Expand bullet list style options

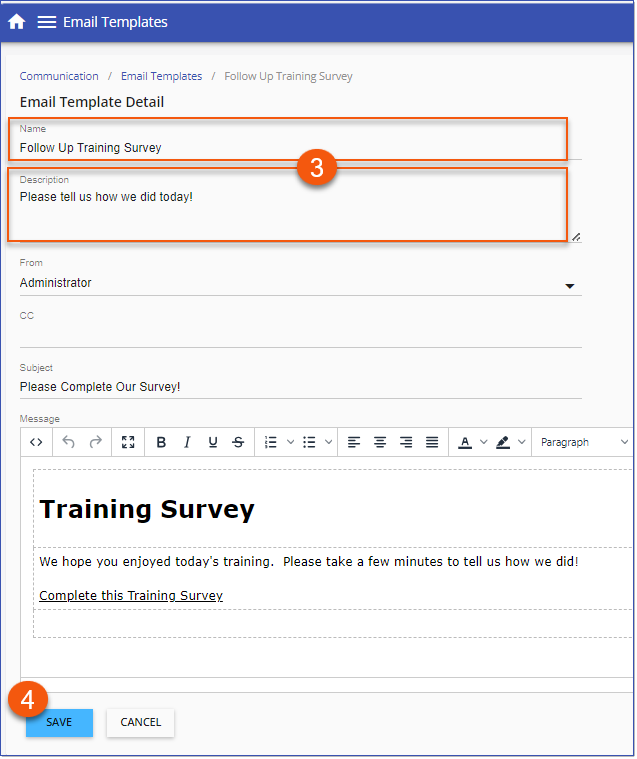[328, 442]
